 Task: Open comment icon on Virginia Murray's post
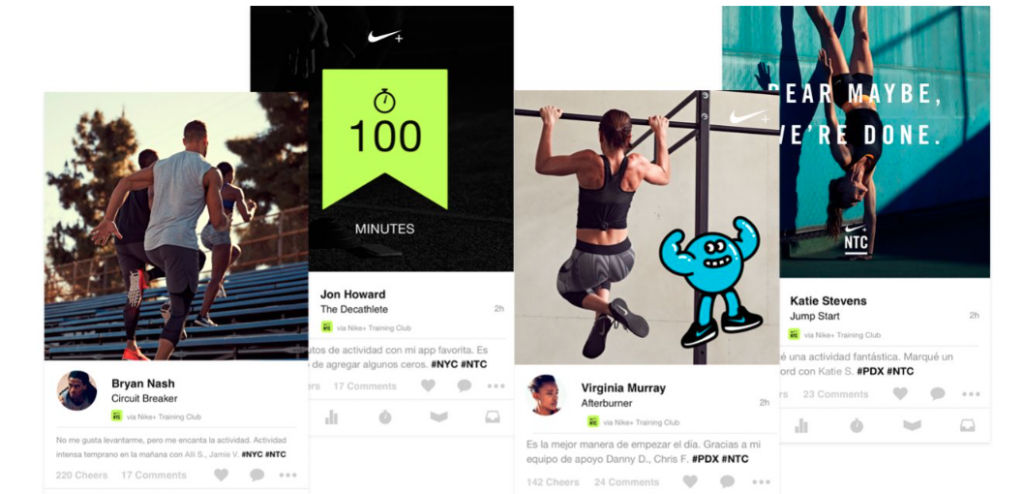pyautogui.click(x=727, y=482)
